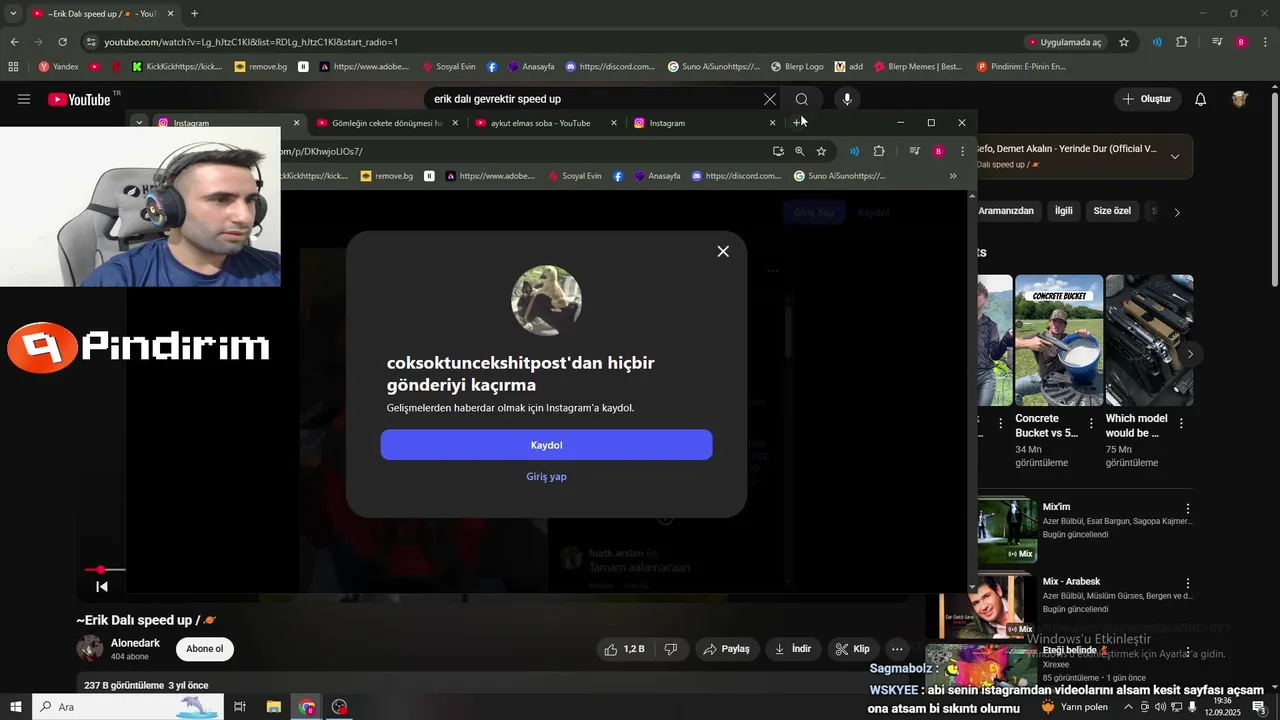The width and height of the screenshot is (1280, 720).
Task: Go back in the rear Chrome window
Action: (14, 42)
